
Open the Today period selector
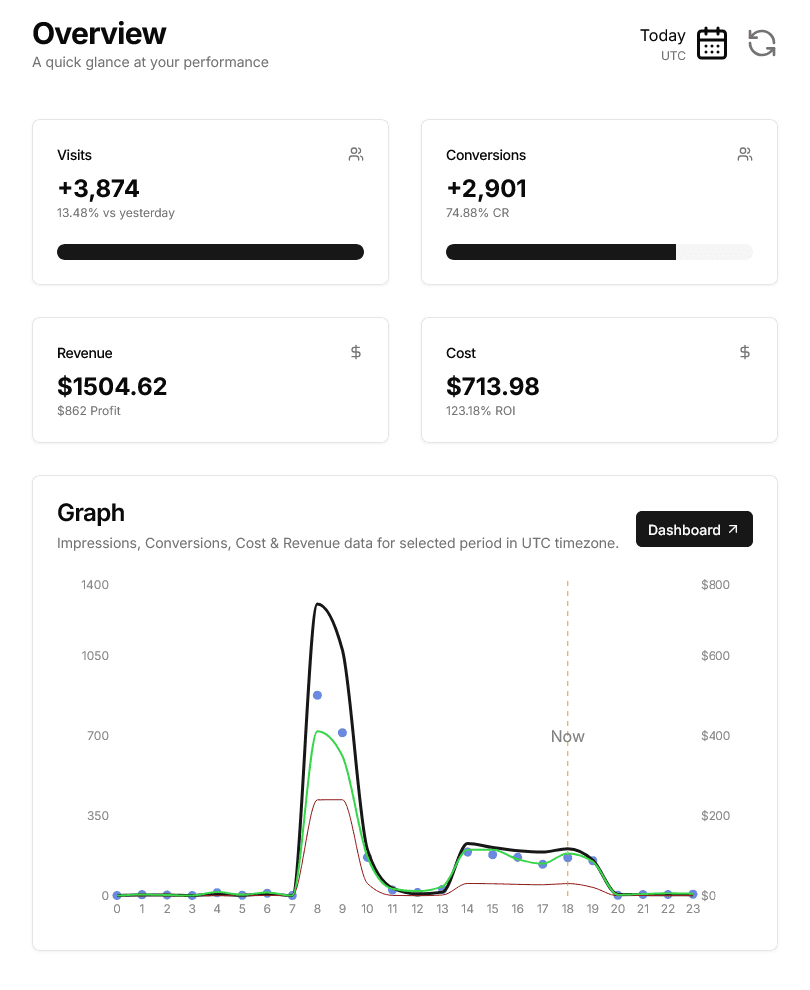663,35
